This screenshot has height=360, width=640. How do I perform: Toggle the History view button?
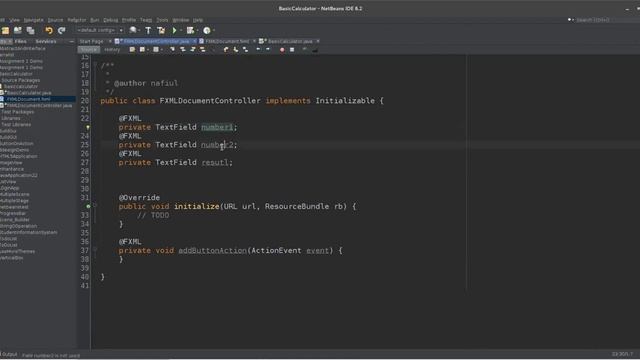[112, 50]
